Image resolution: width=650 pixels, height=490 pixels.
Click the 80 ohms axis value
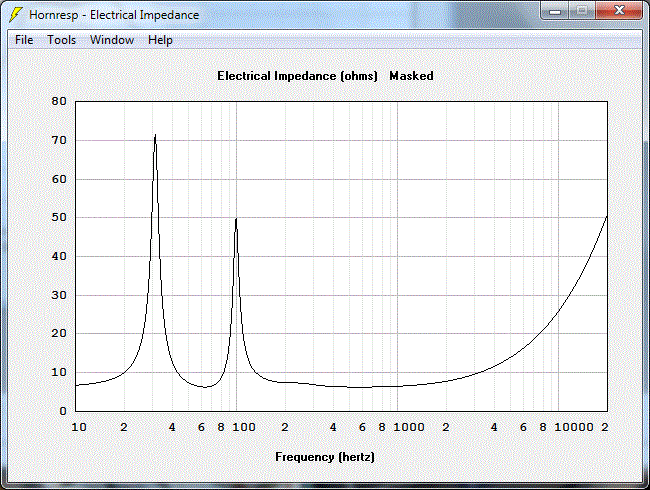click(x=59, y=101)
